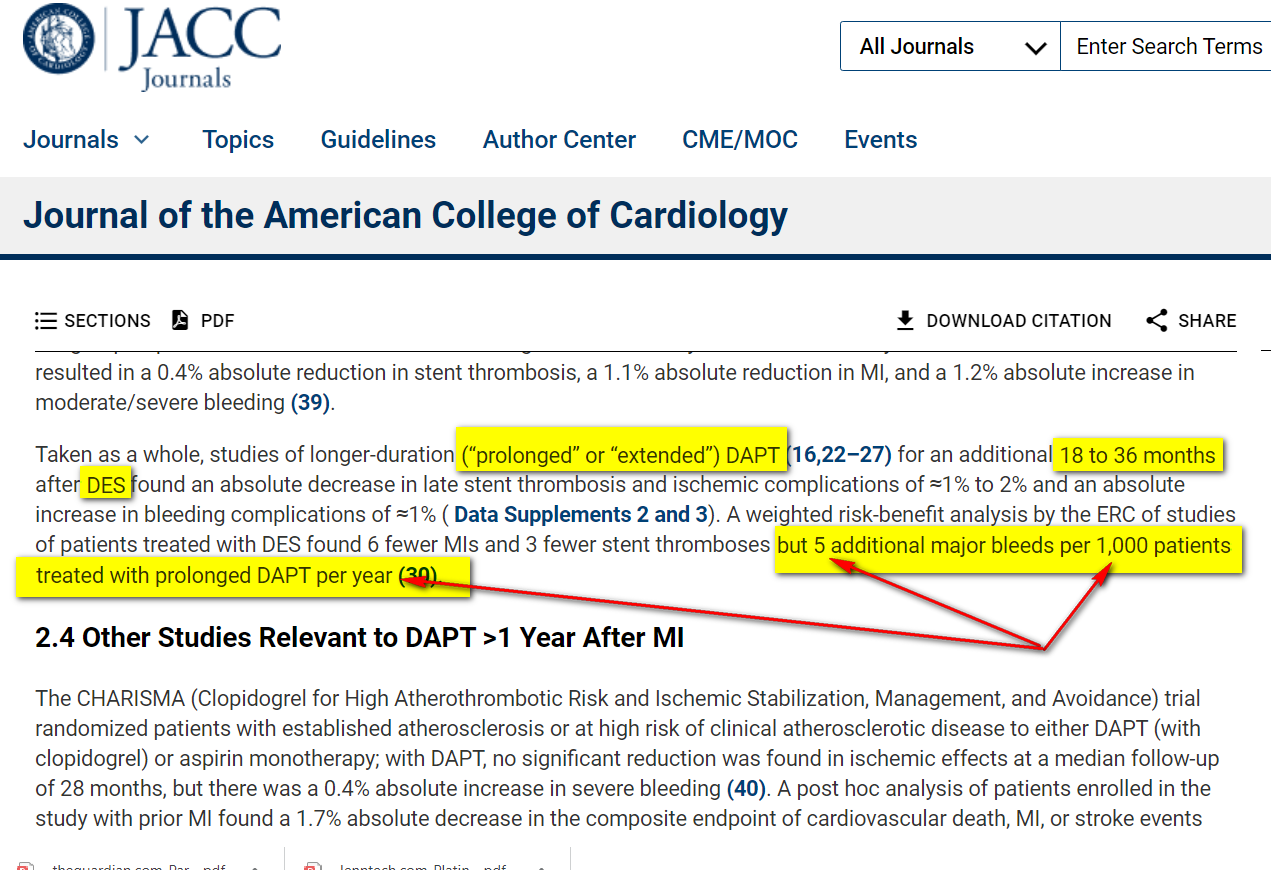
Task: Click the Download Citation text button
Action: point(1019,321)
